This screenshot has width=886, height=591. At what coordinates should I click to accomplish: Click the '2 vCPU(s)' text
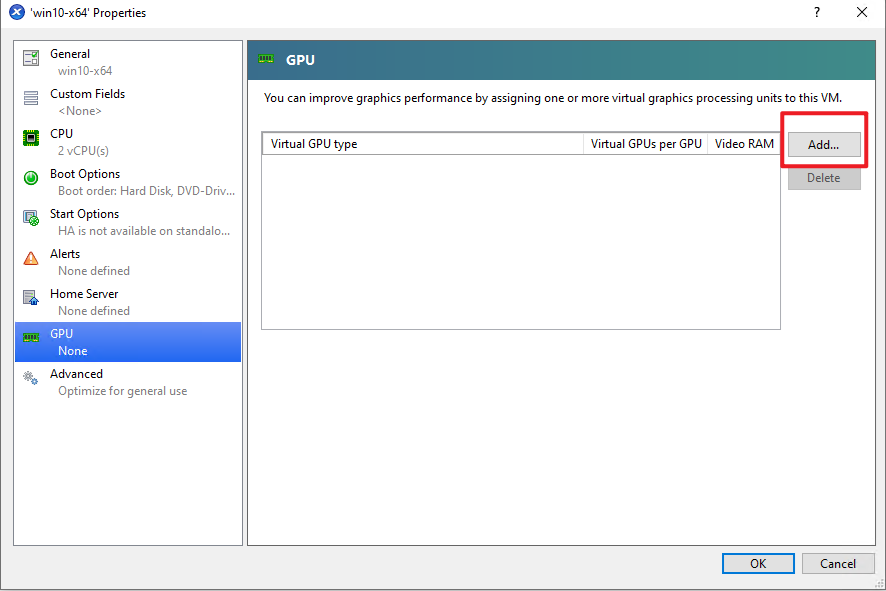(83, 151)
